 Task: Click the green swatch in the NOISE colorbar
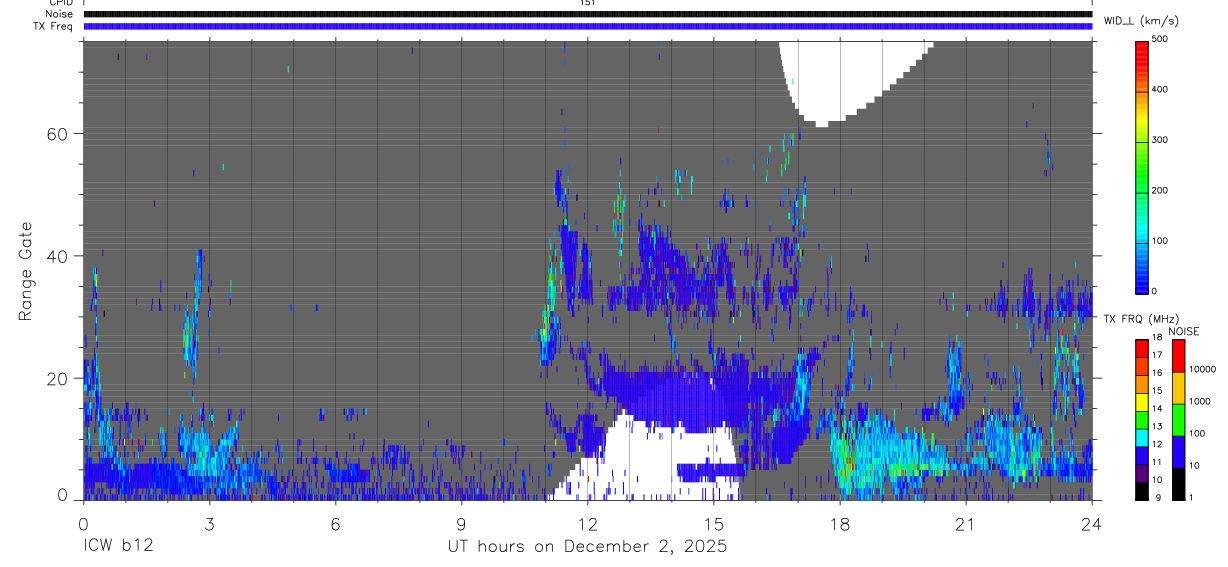tap(1178, 419)
